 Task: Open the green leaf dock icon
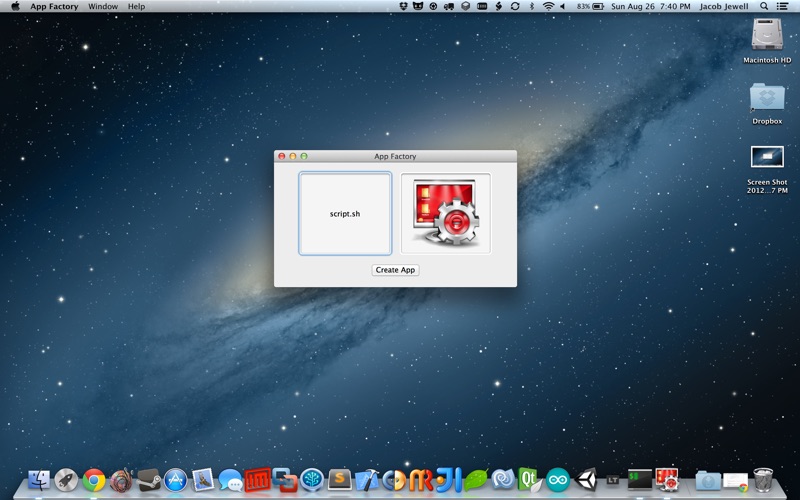[476, 480]
